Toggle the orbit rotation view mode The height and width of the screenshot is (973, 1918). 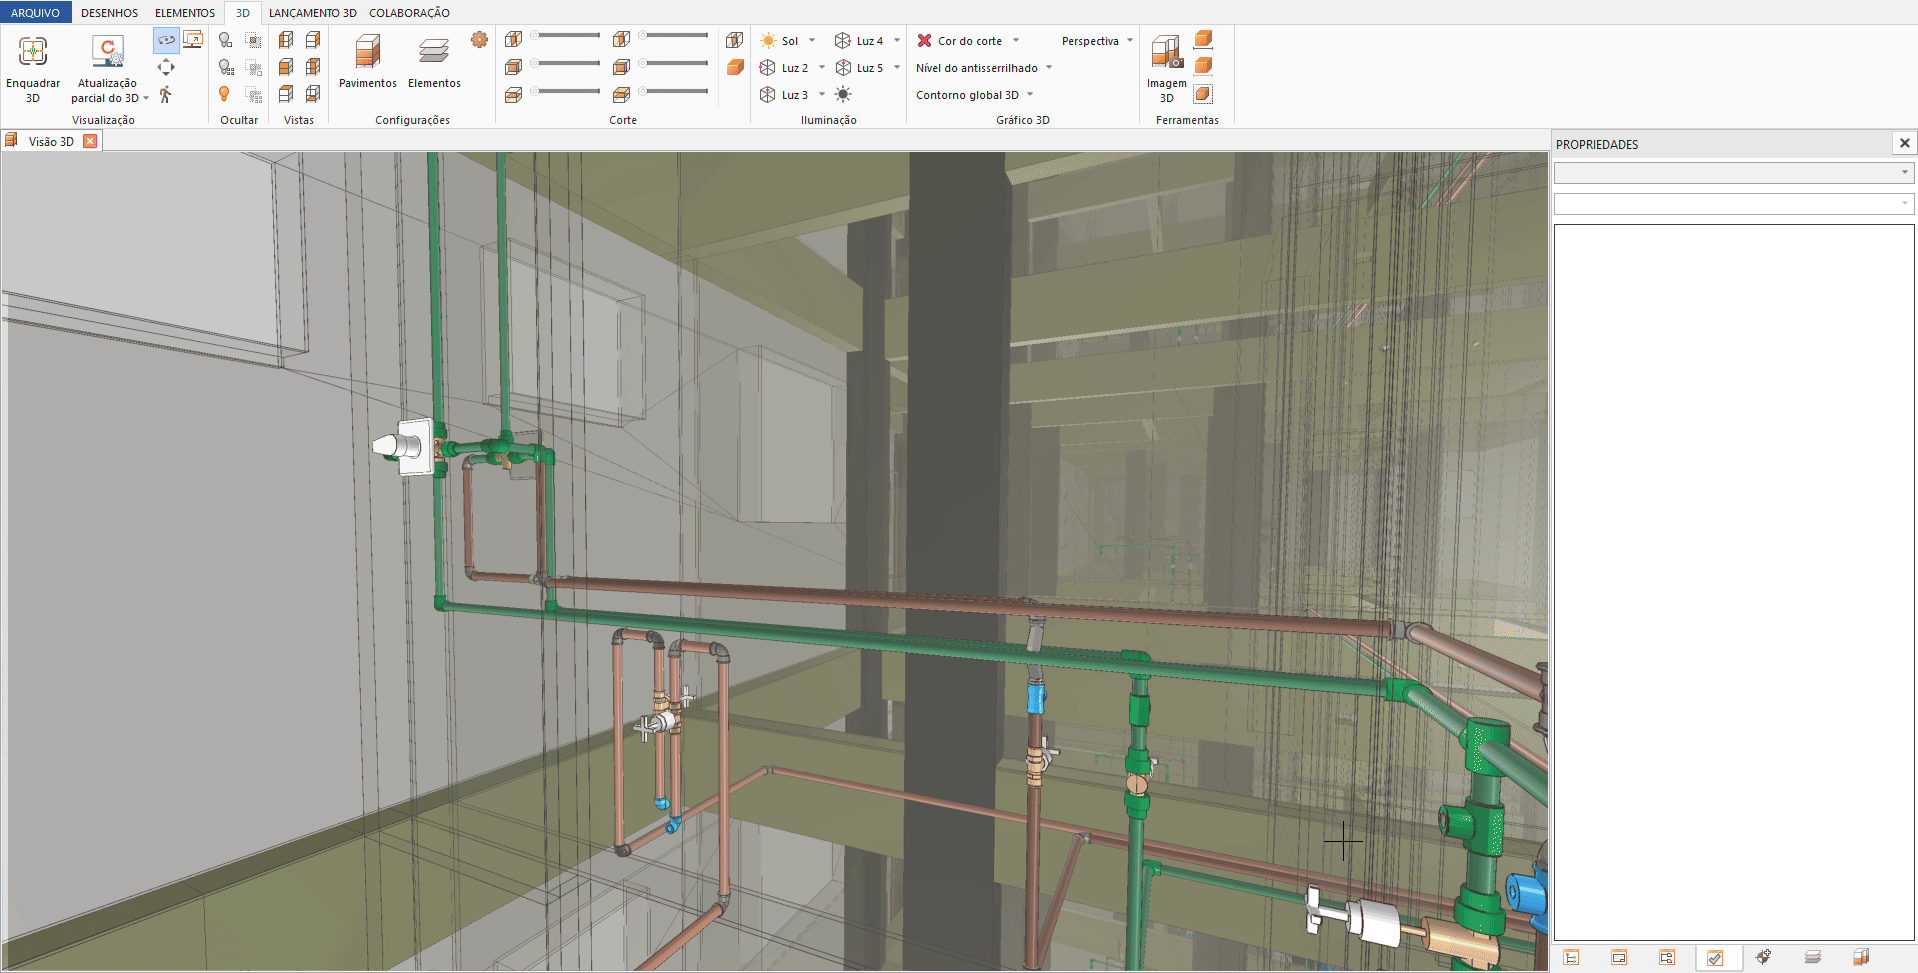click(166, 40)
